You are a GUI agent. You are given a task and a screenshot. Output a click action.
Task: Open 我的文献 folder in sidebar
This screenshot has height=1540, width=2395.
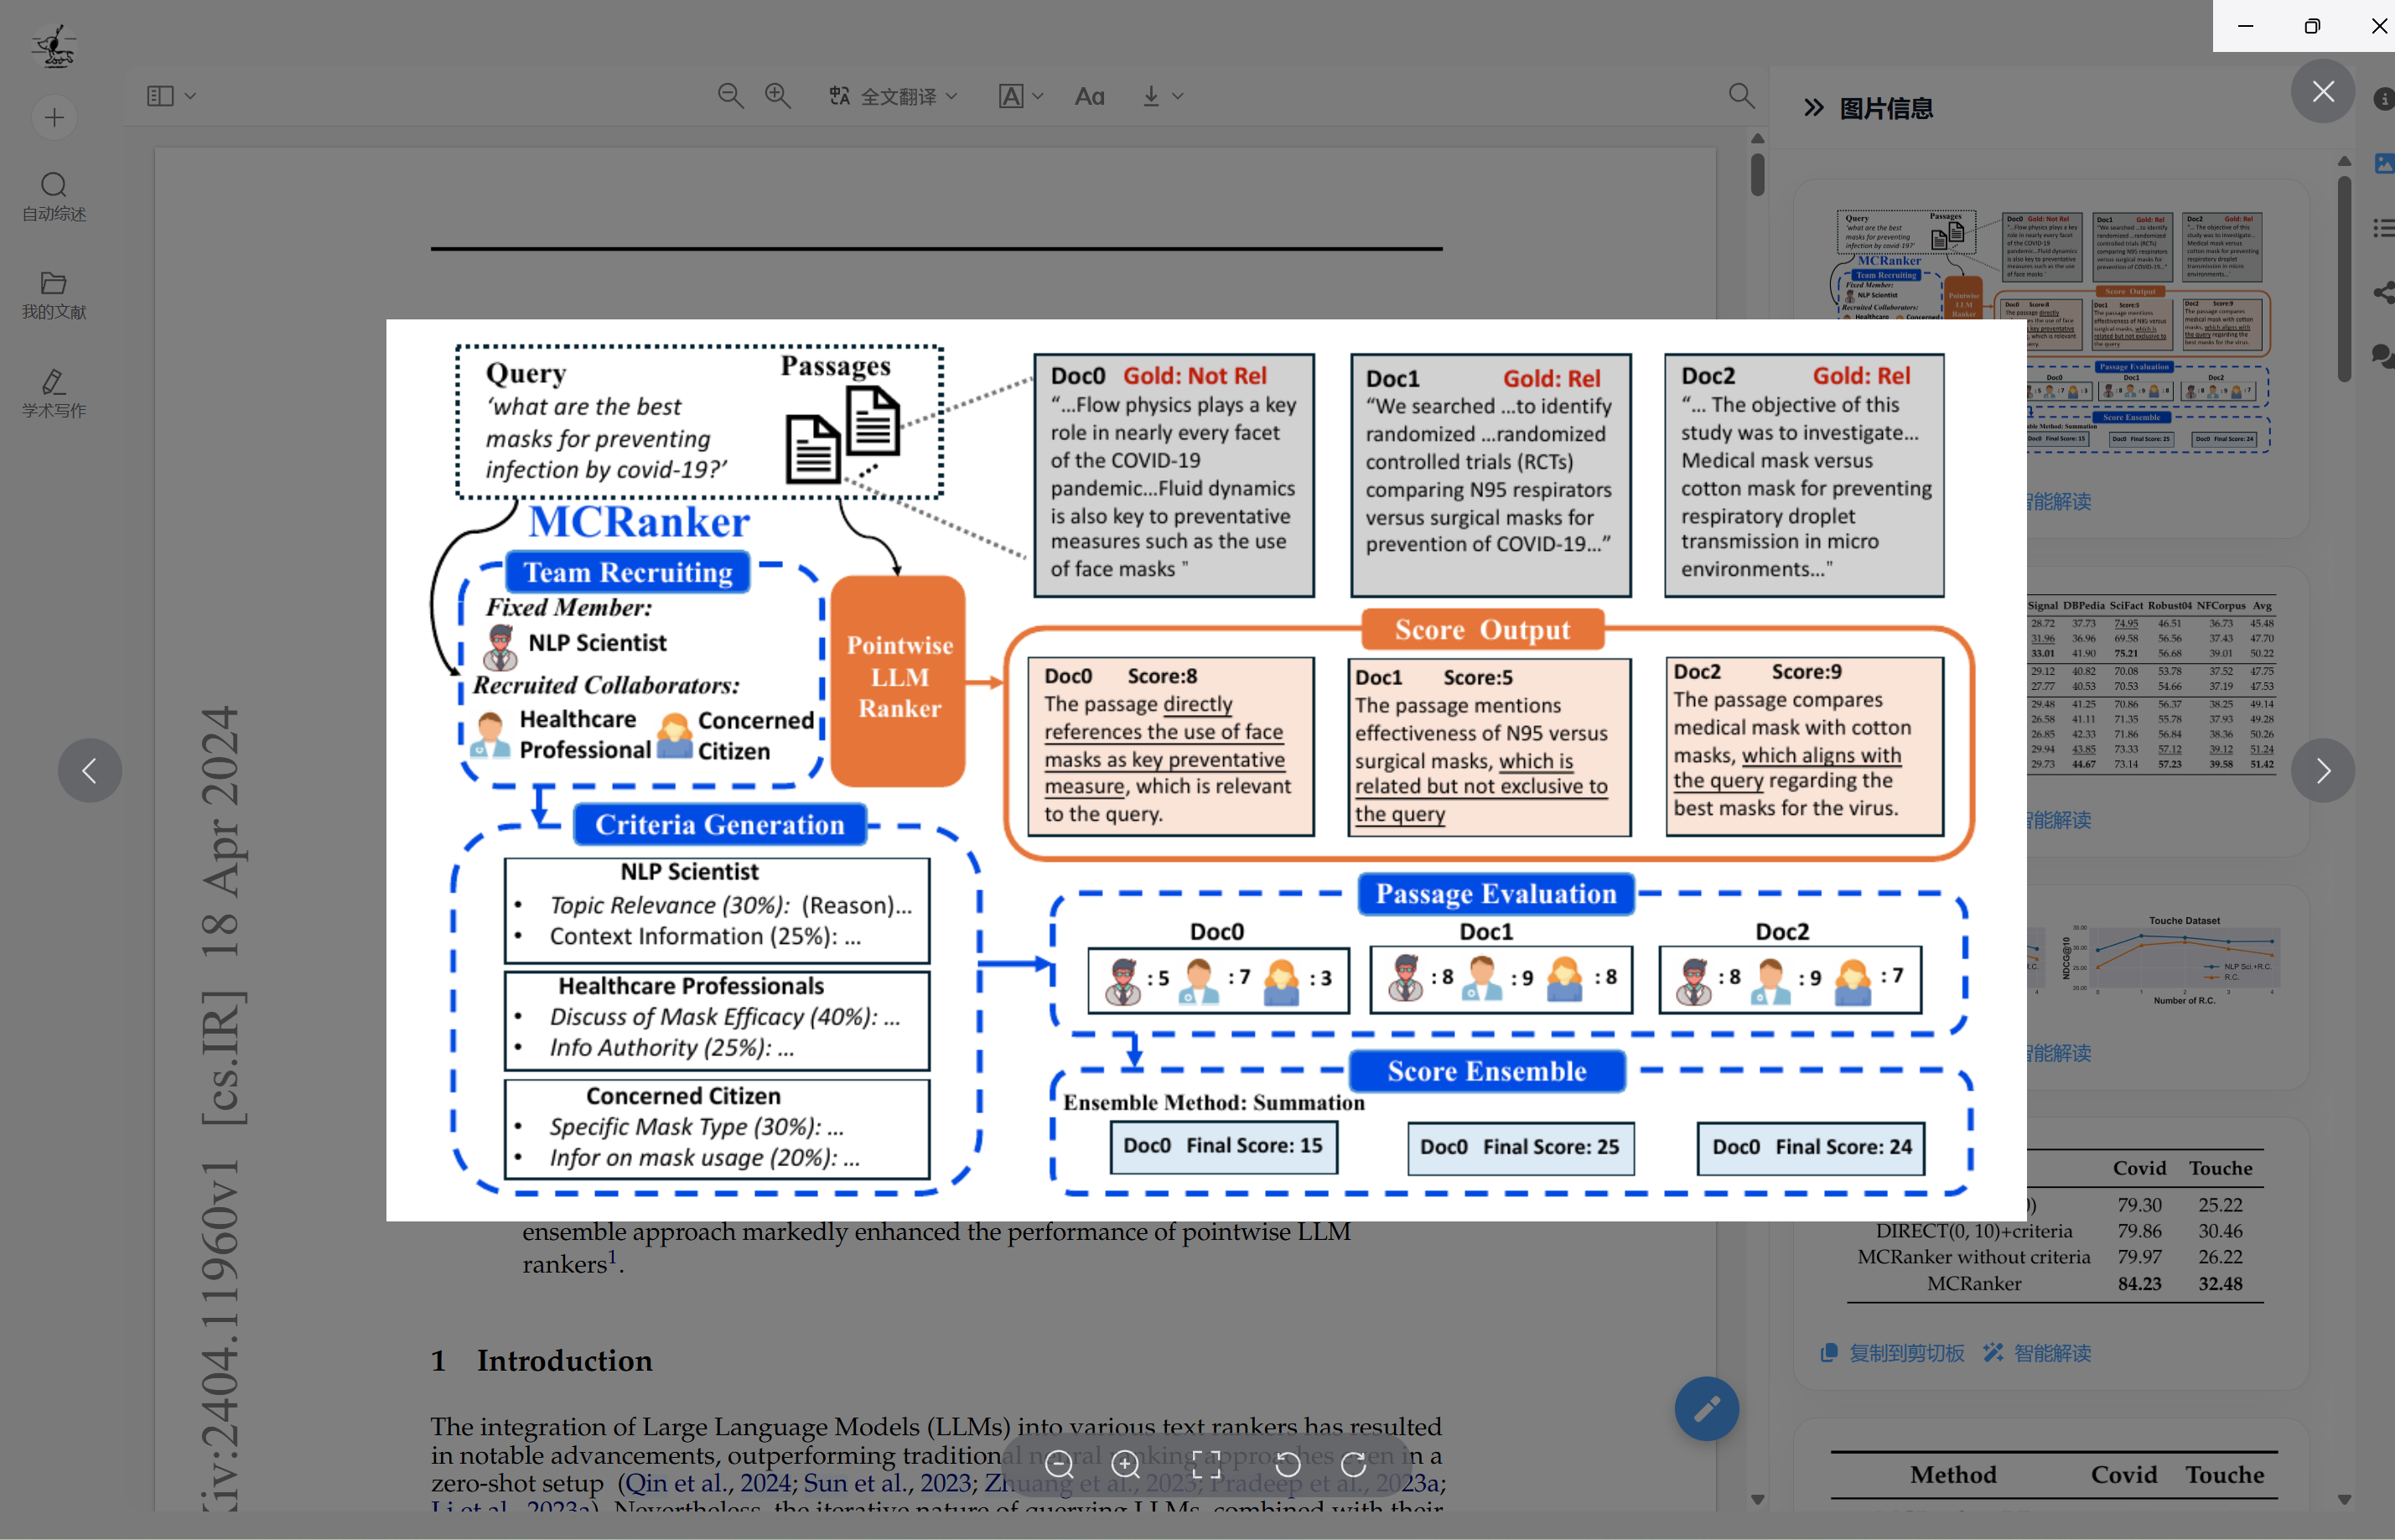click(54, 295)
